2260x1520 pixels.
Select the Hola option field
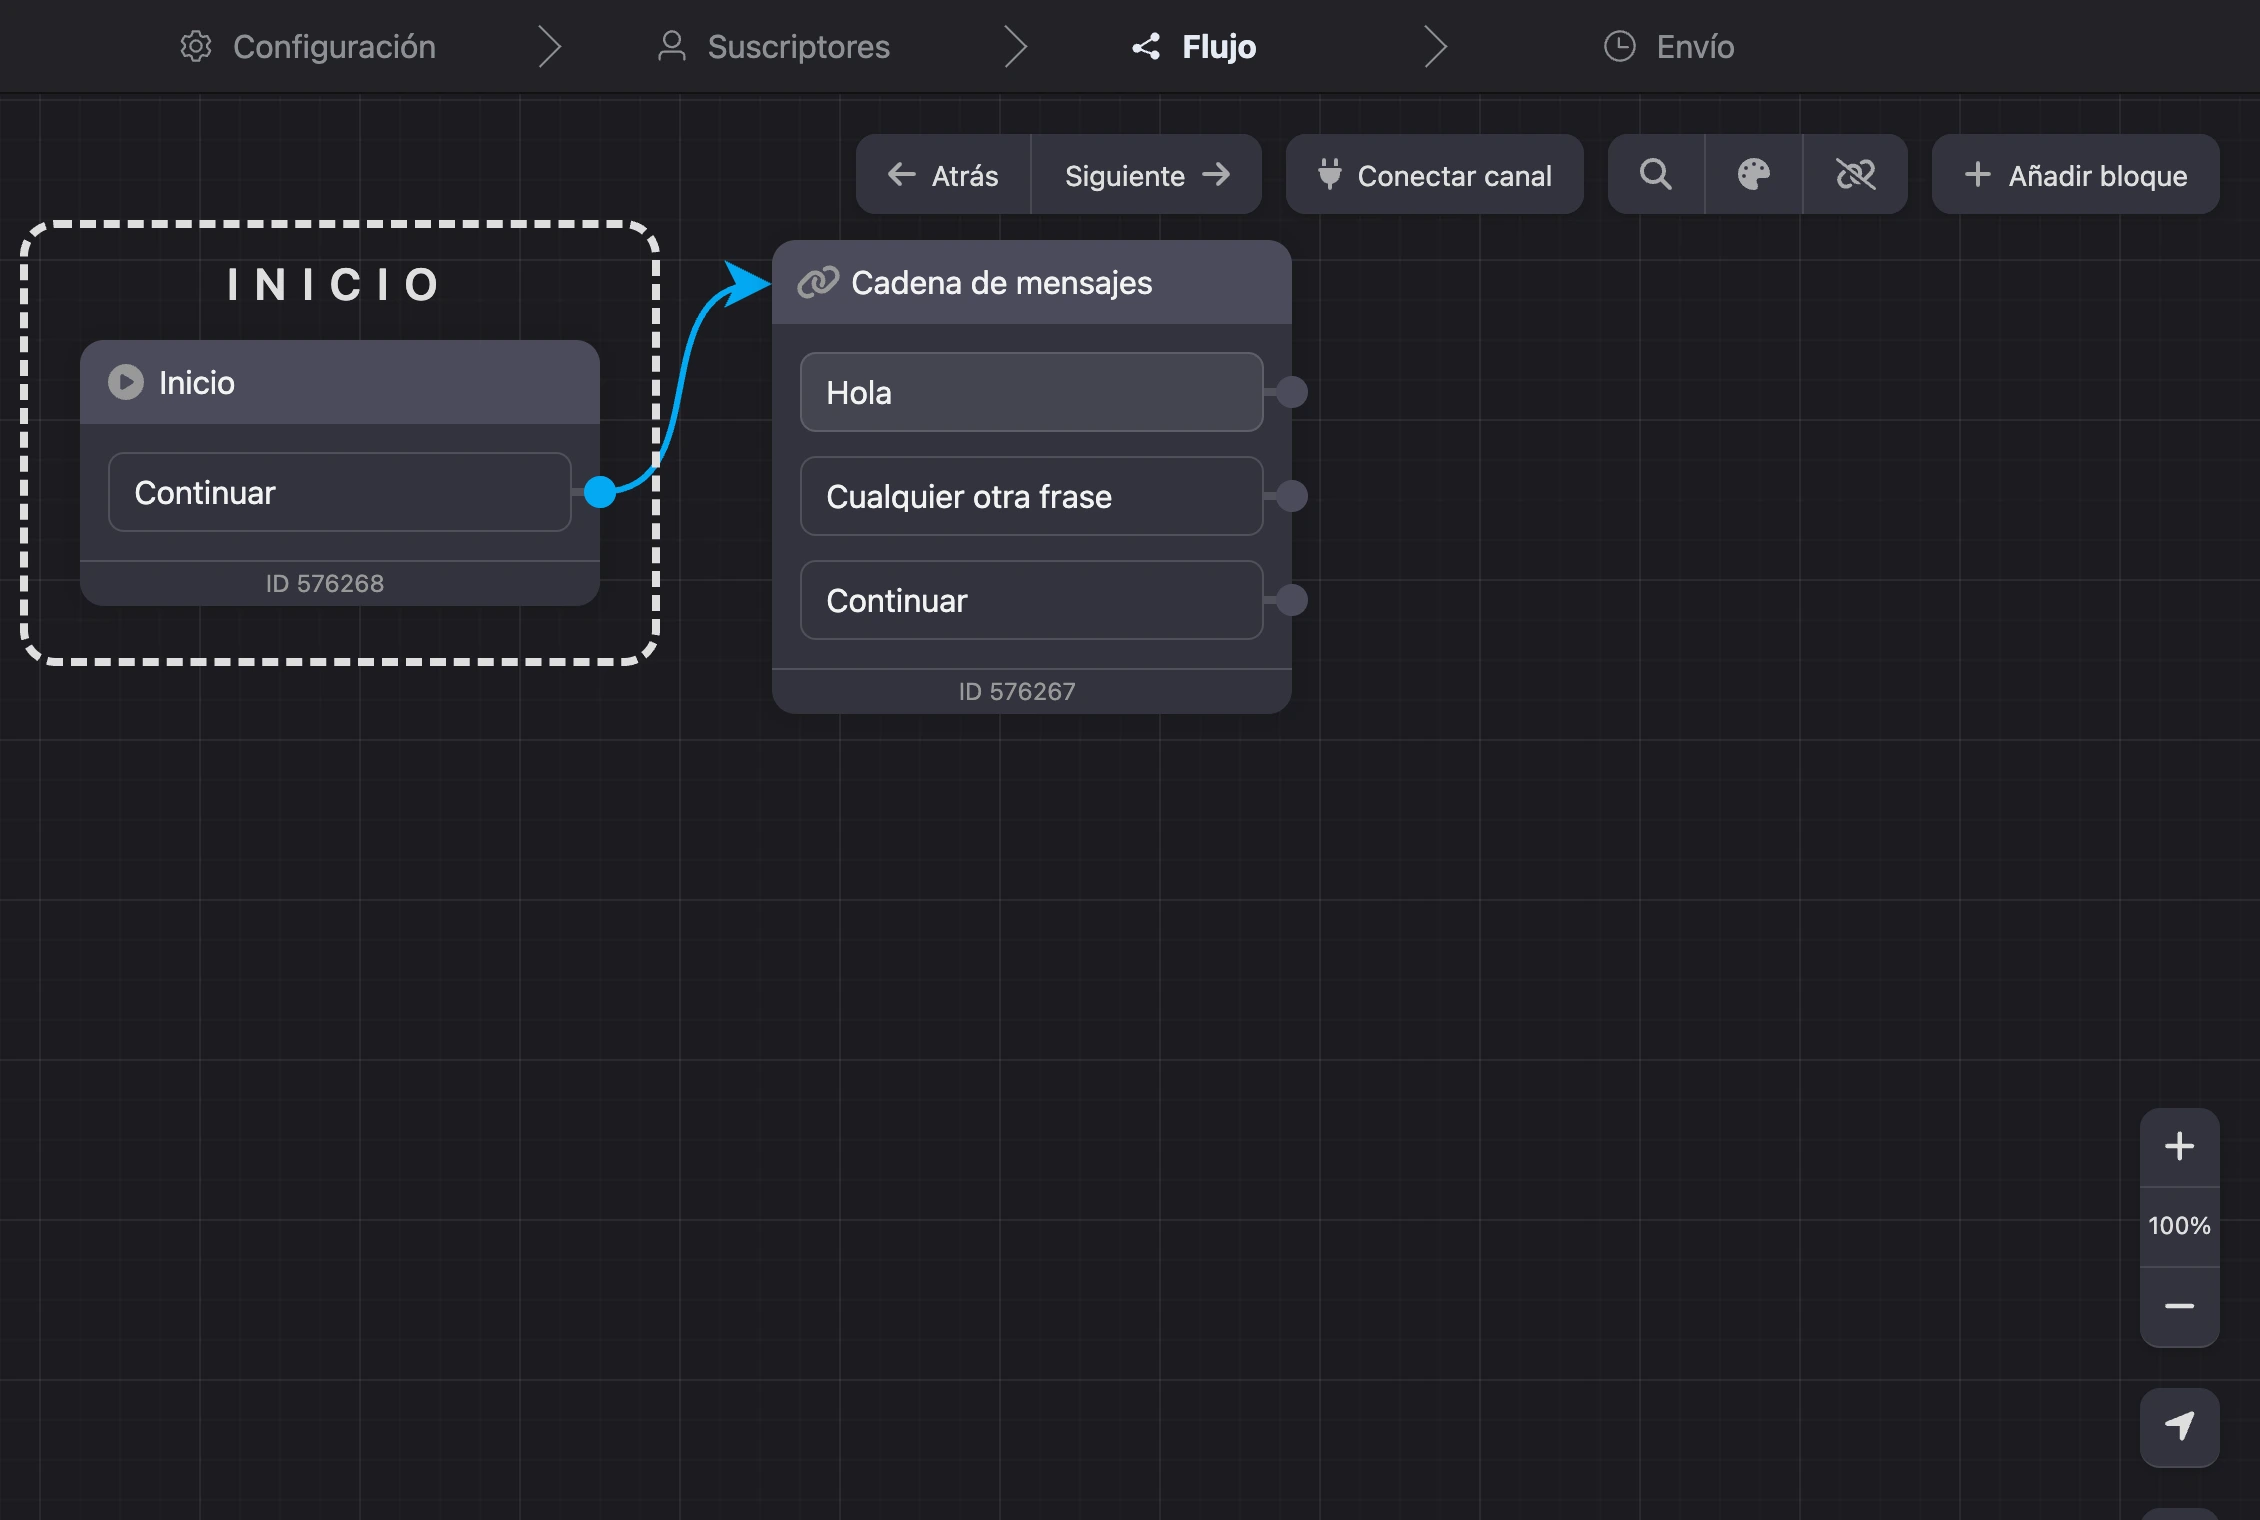point(1031,392)
